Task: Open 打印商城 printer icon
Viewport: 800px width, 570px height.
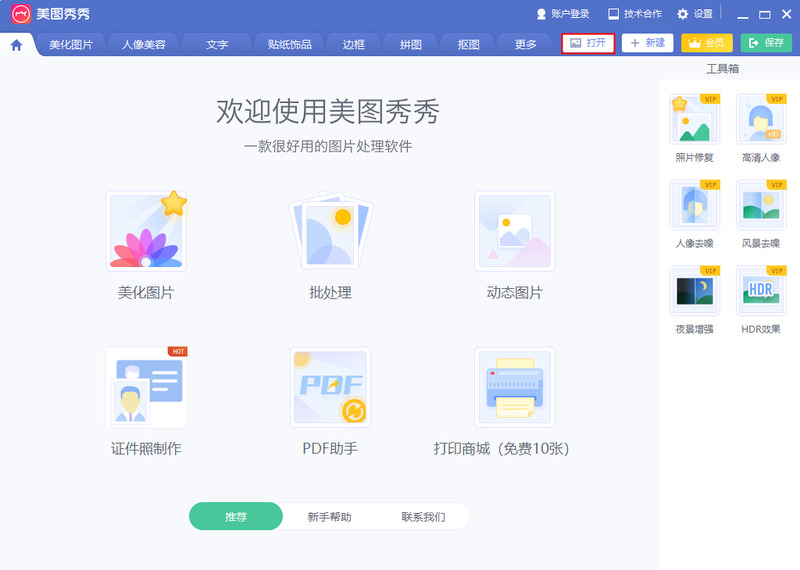Action: tap(514, 387)
